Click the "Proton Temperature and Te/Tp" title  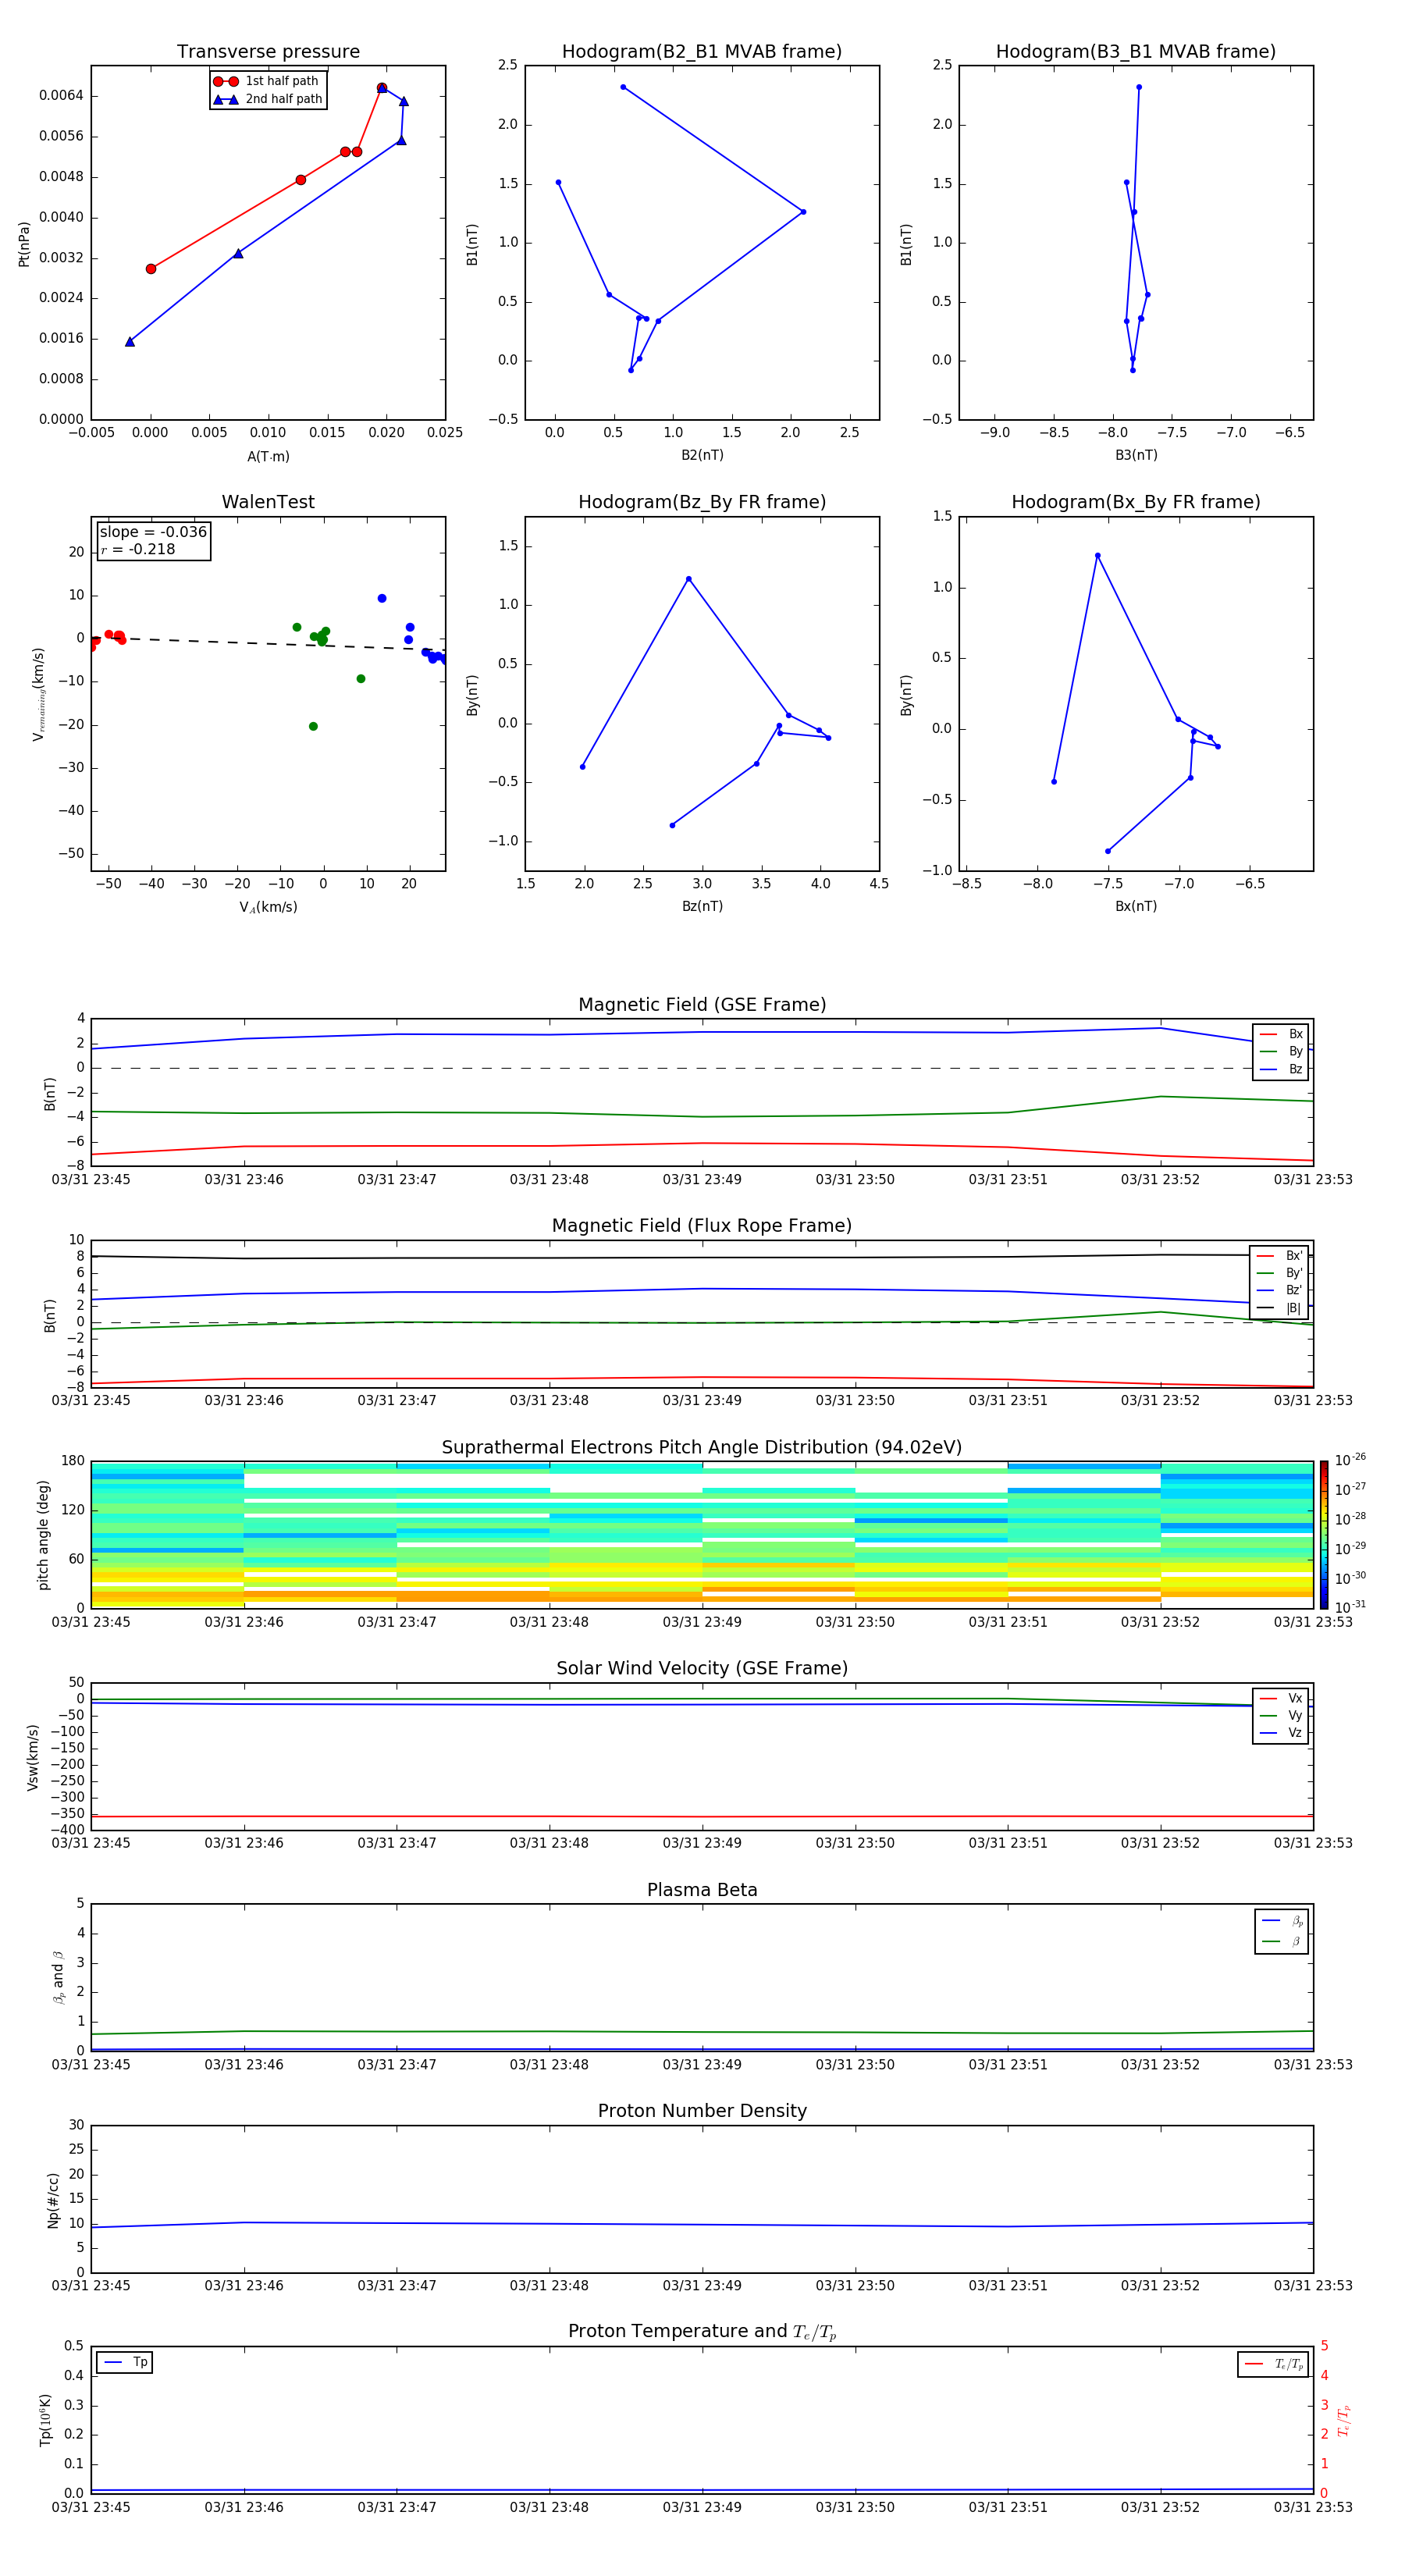click(702, 2332)
